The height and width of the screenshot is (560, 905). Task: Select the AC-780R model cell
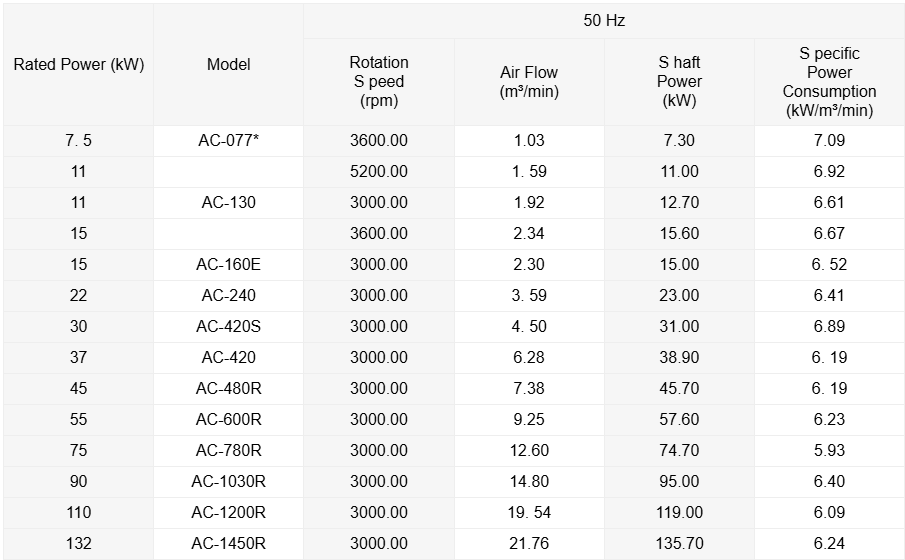coord(229,451)
